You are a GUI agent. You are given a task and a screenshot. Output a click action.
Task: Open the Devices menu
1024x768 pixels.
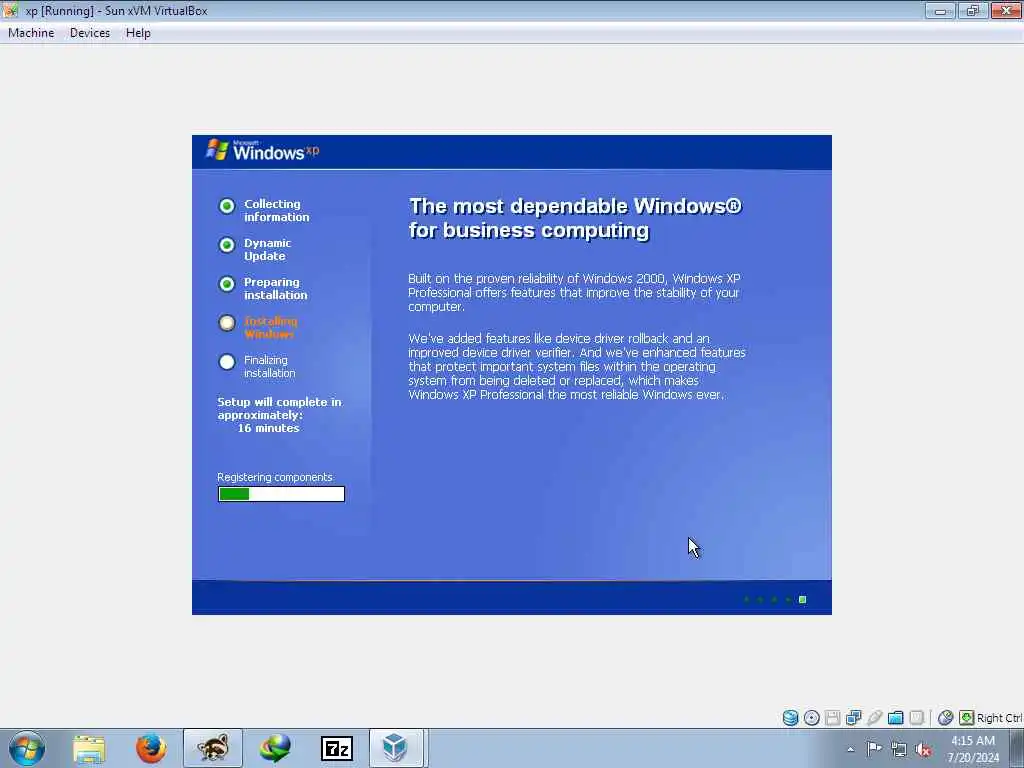(89, 33)
